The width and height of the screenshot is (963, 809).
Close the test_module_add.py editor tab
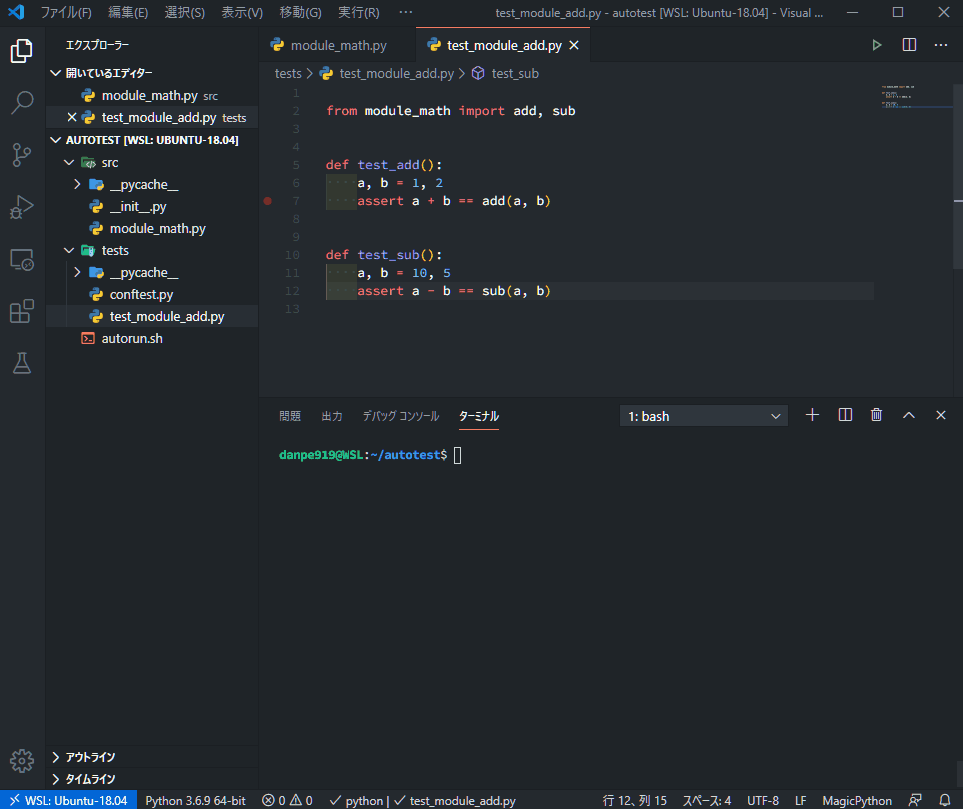coord(574,45)
